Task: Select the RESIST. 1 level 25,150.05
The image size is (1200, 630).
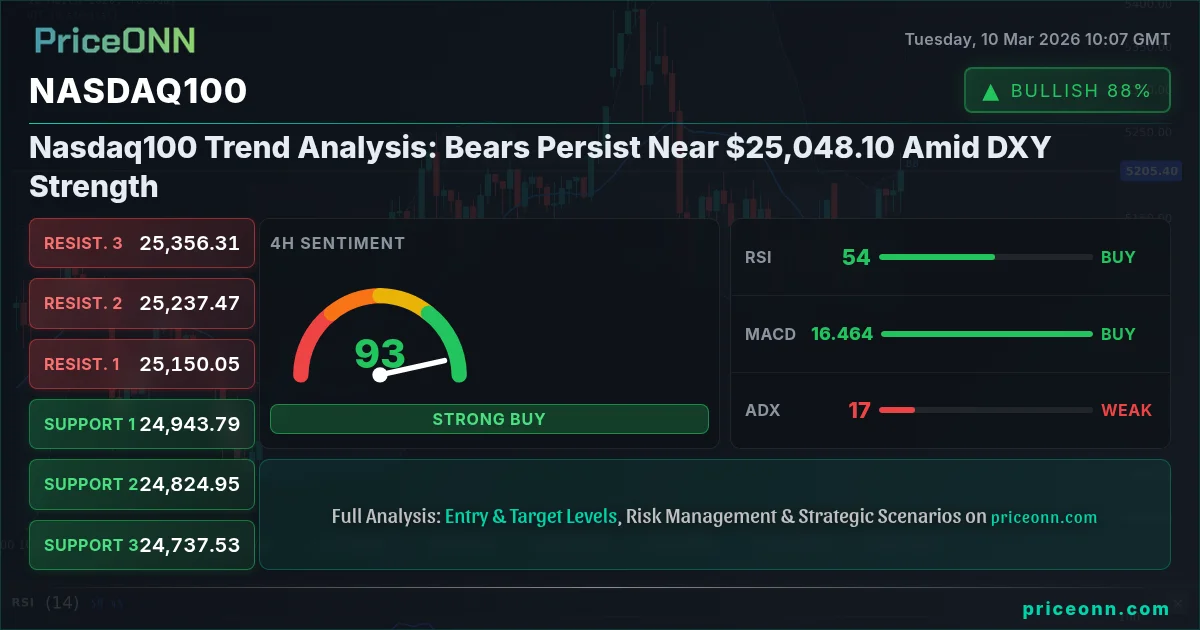Action: point(142,364)
